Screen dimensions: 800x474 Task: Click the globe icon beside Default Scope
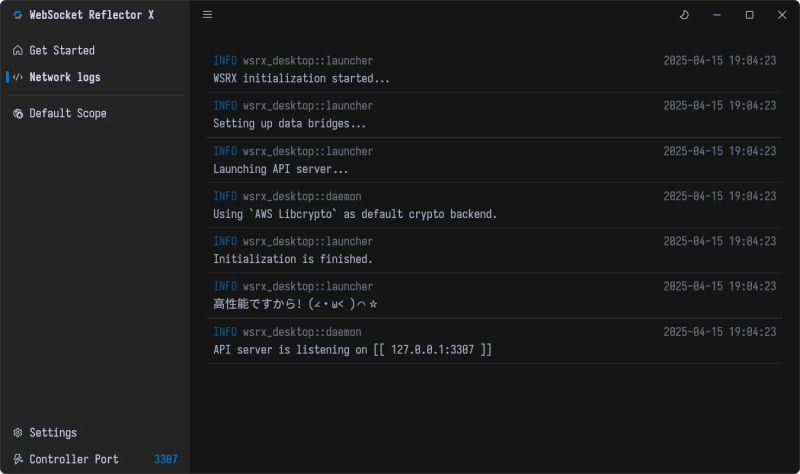(x=18, y=113)
